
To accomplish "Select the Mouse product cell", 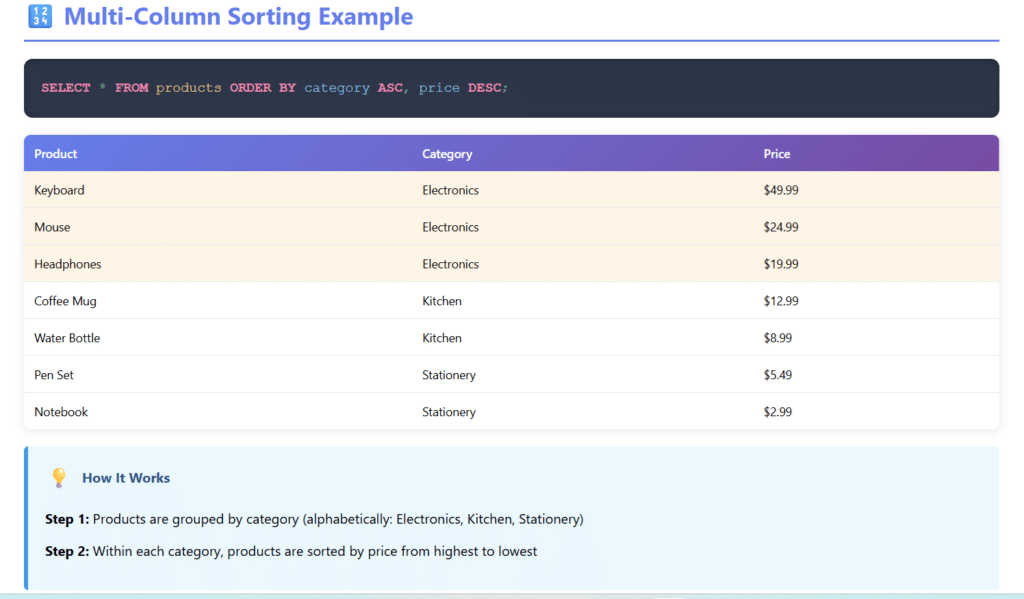I will click(52, 227).
